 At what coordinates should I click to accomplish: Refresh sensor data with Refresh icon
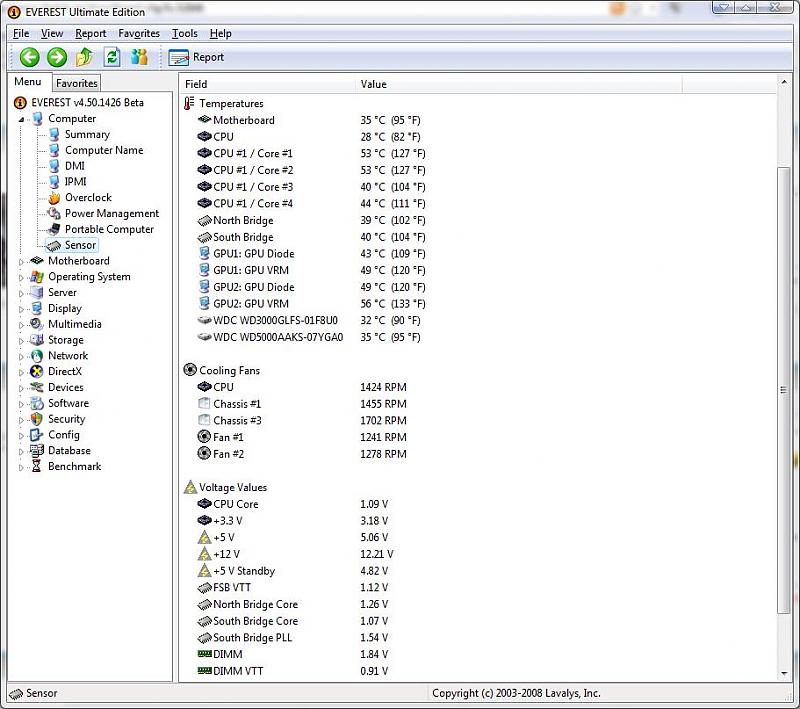[112, 57]
